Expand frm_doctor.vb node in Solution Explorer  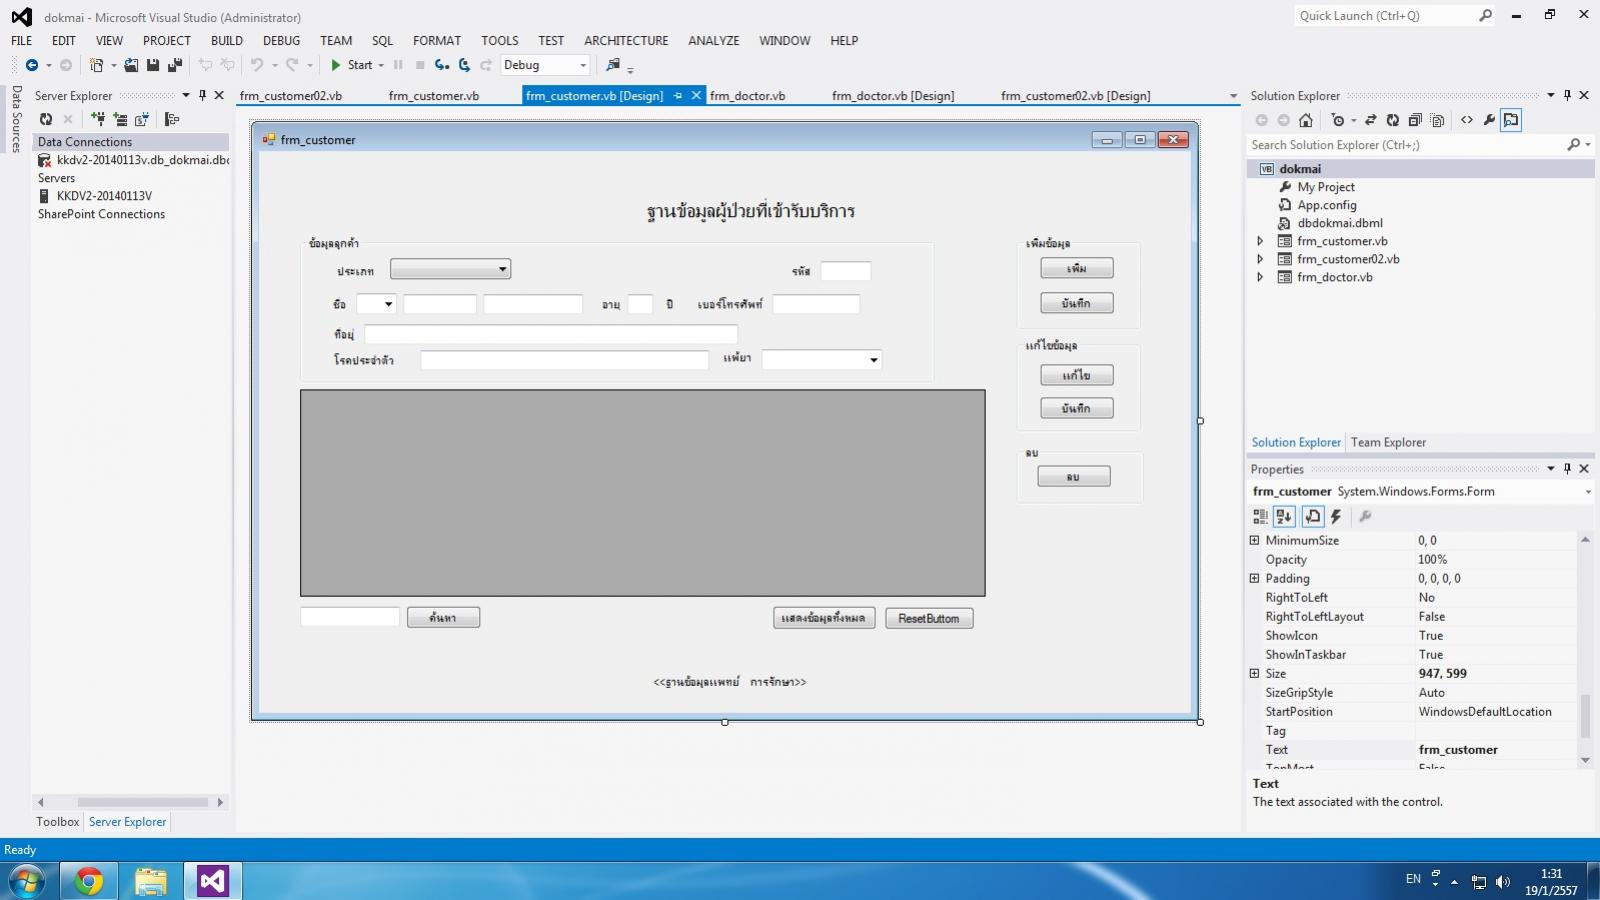[x=1260, y=277]
